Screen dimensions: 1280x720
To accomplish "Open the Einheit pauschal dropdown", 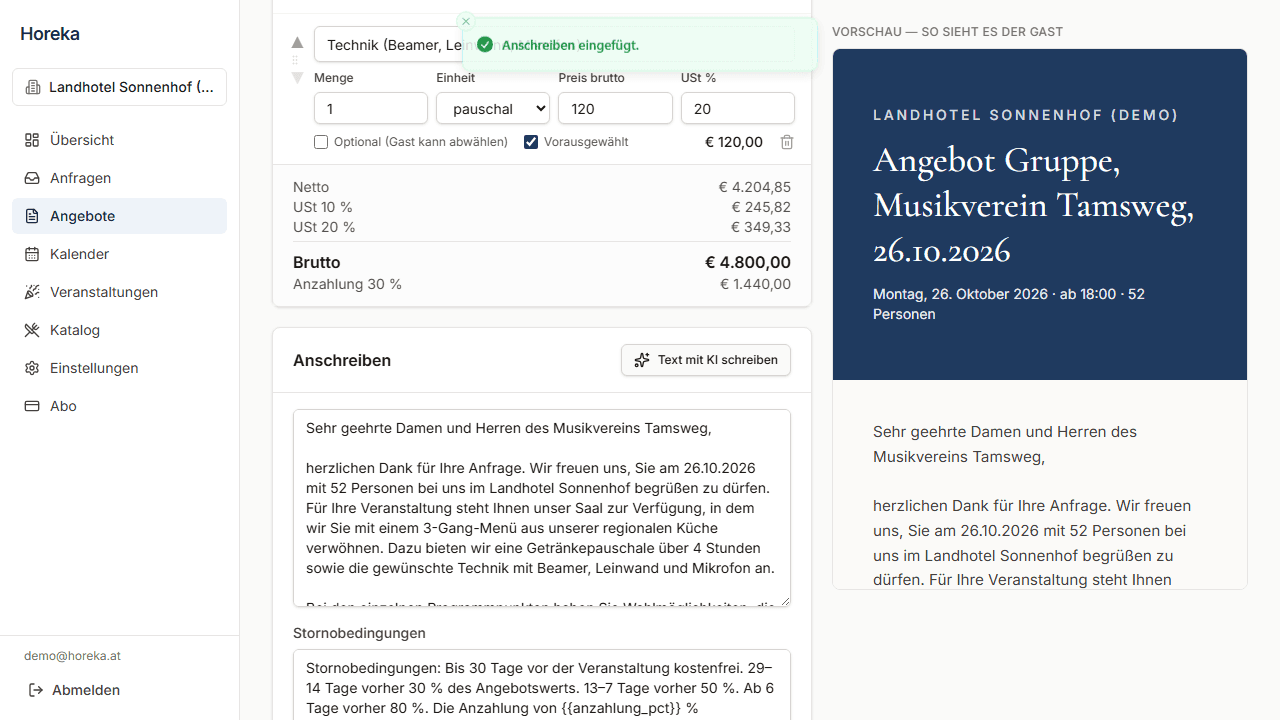I will click(x=493, y=108).
